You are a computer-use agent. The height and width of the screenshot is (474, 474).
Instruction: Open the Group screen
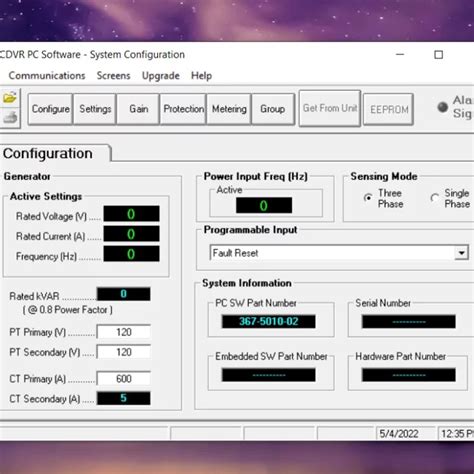point(273,109)
